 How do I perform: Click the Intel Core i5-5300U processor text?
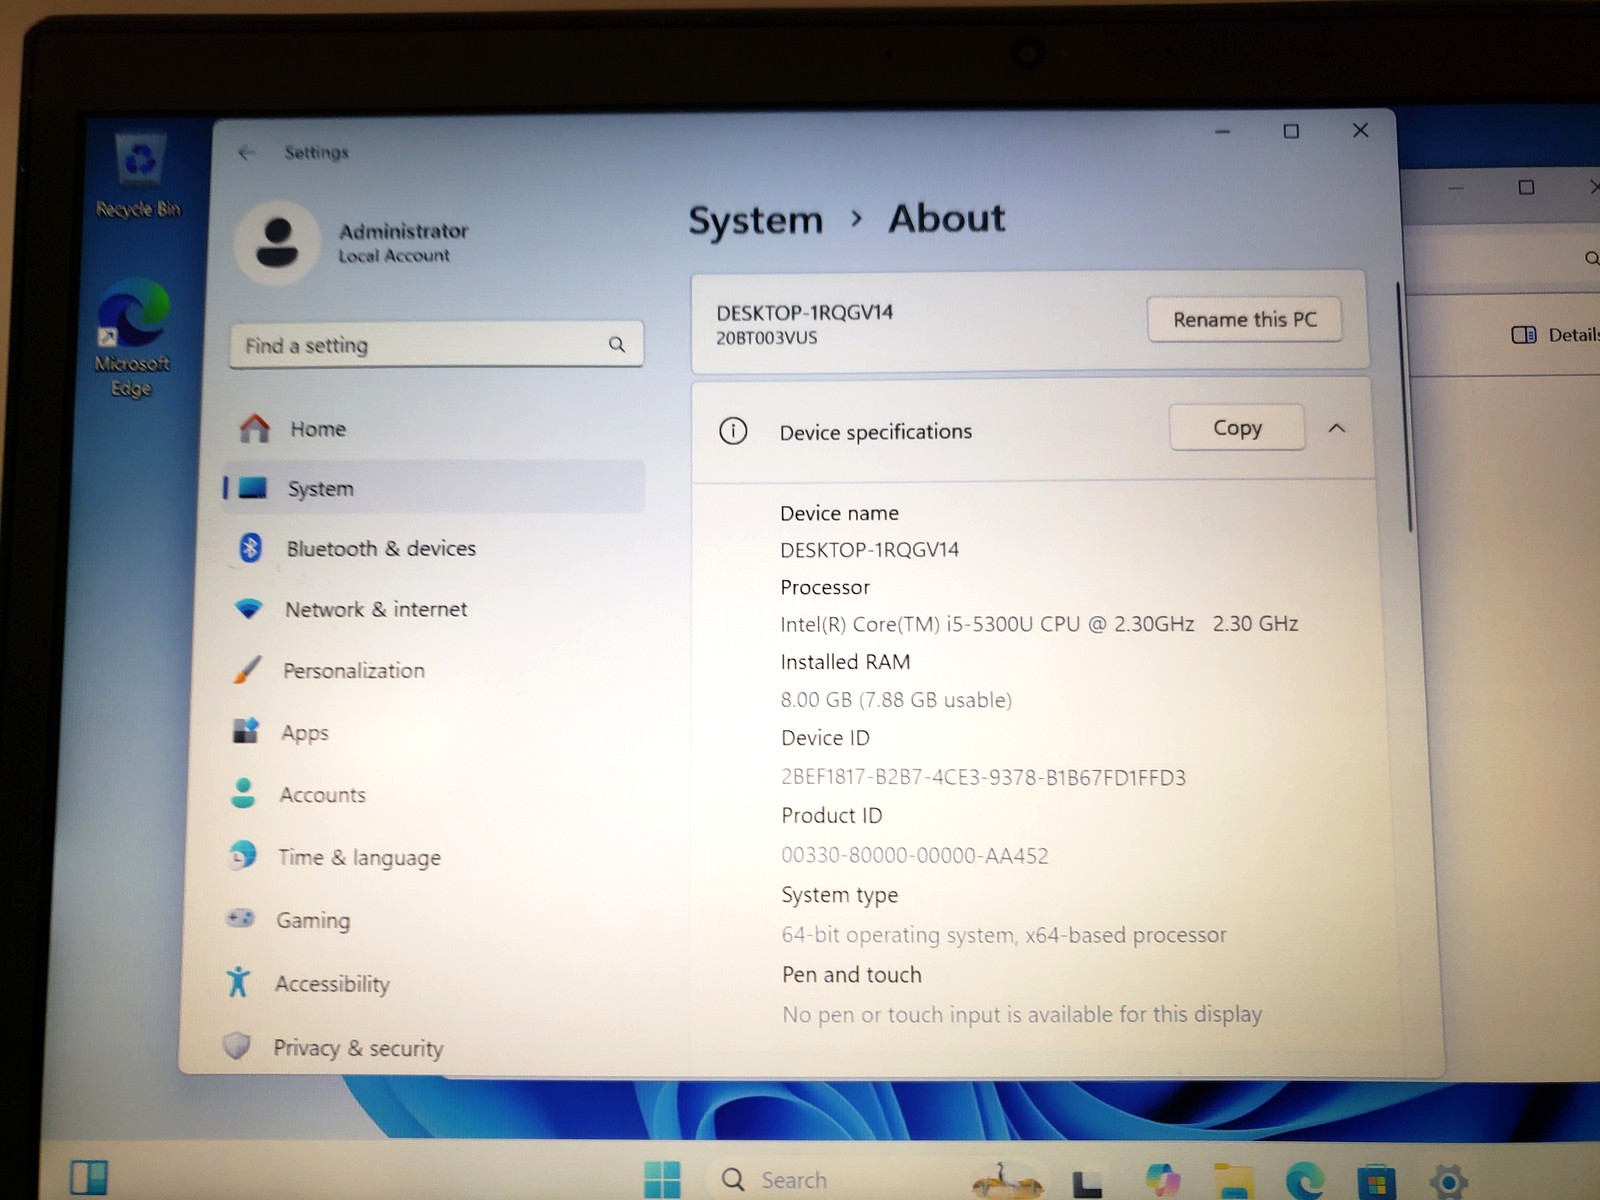1039,624
